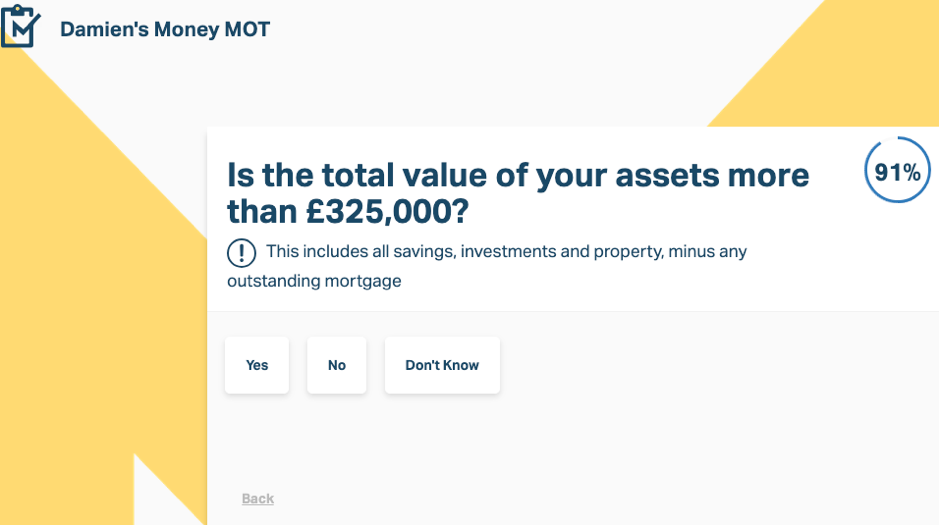
Task: Choose the Don't Know option
Action: 442,365
